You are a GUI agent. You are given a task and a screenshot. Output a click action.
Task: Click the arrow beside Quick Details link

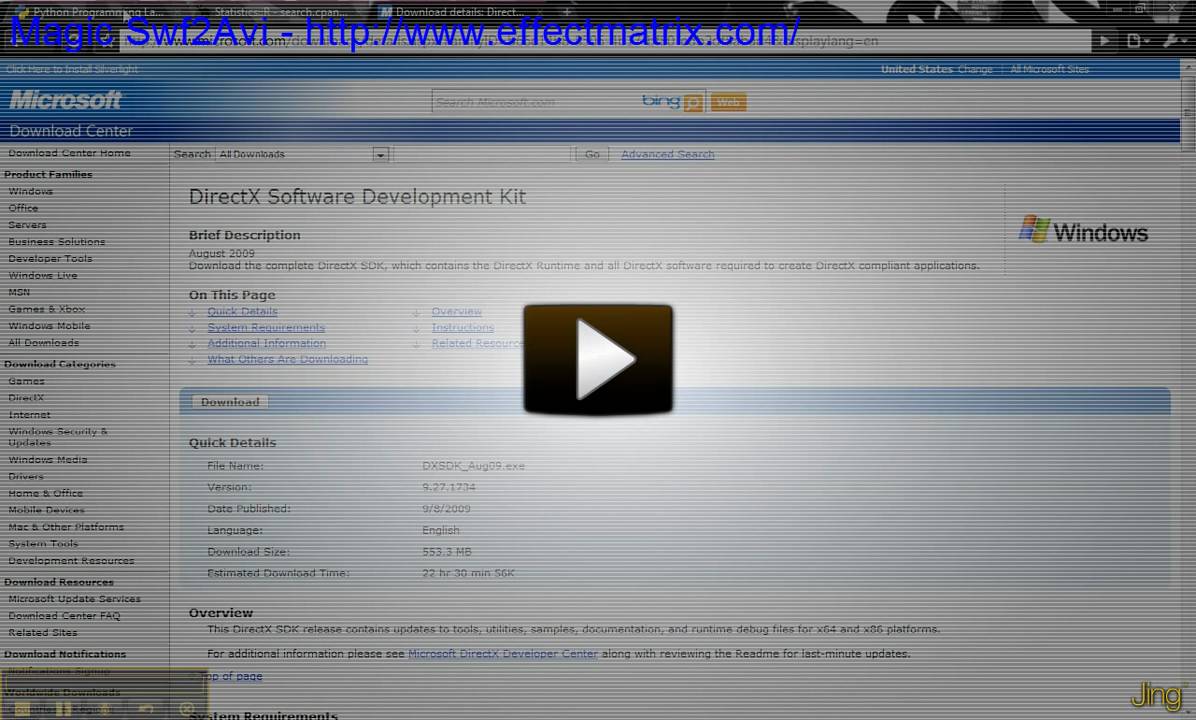[x=193, y=312]
